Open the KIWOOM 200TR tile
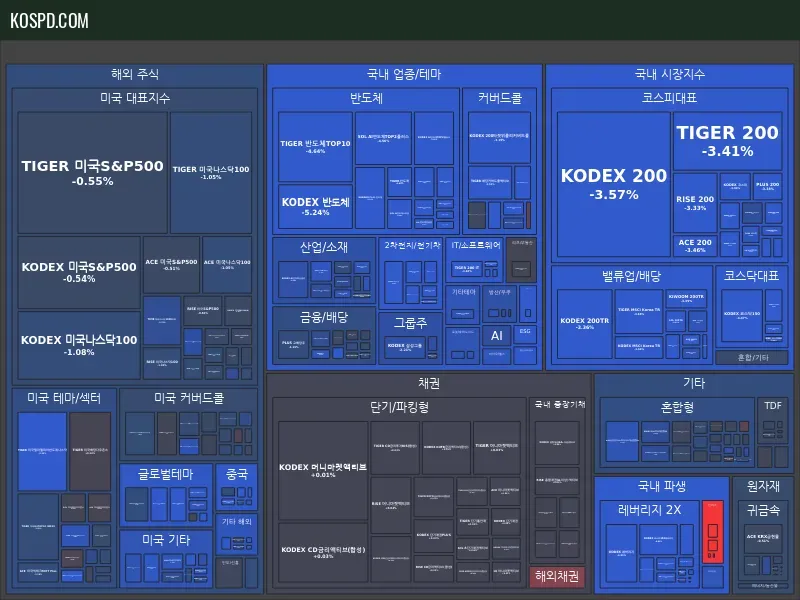The width and height of the screenshot is (800, 600). click(686, 298)
